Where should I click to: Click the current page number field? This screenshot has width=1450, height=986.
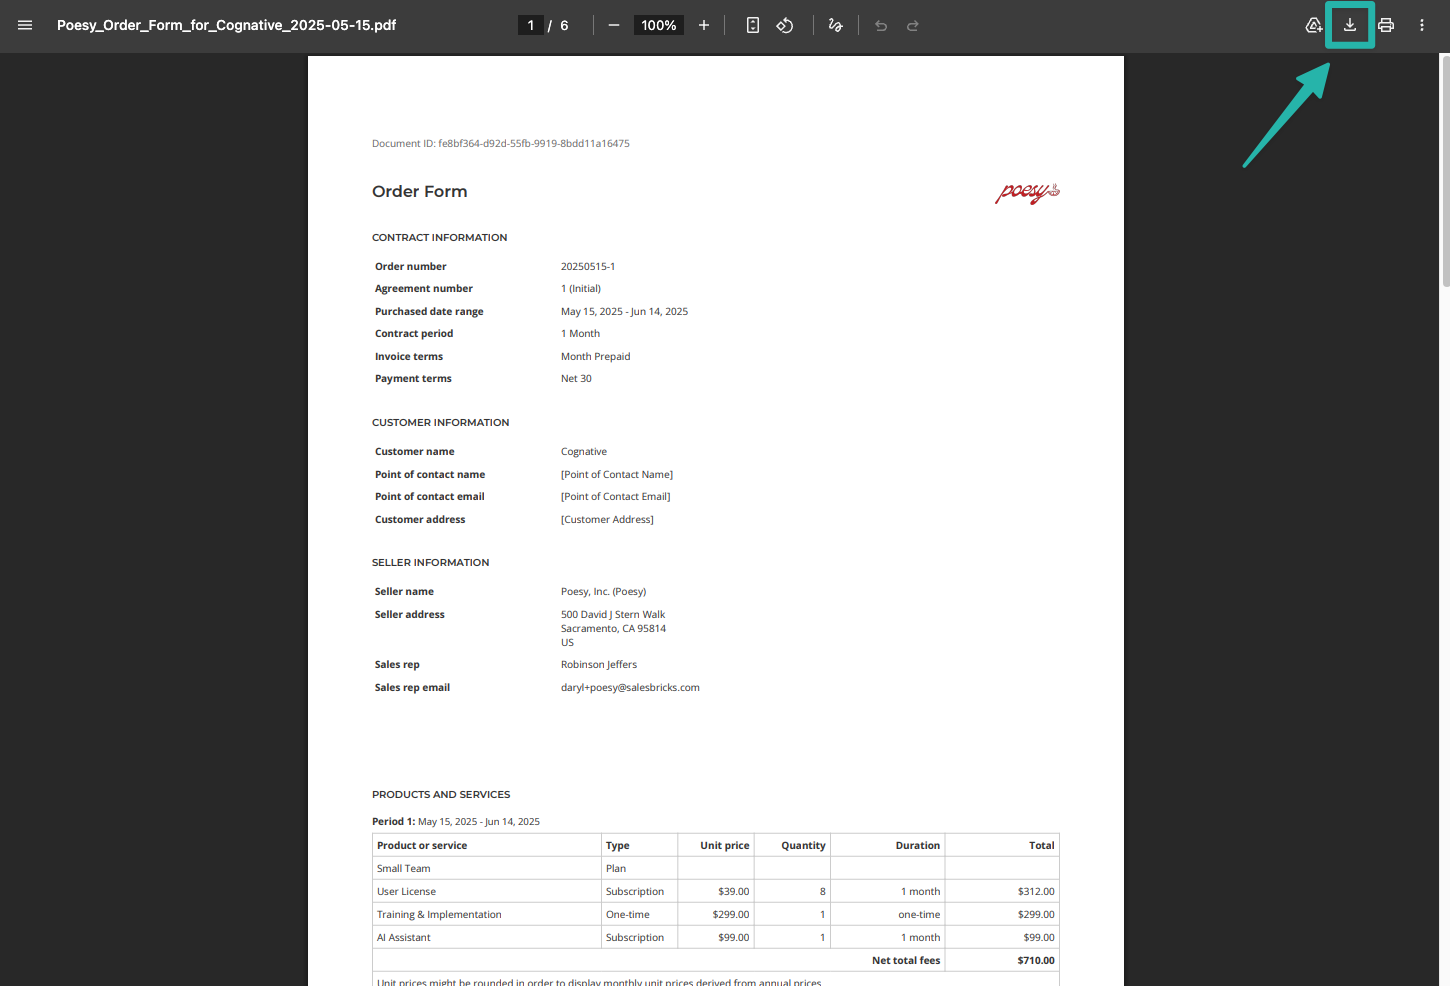531,25
